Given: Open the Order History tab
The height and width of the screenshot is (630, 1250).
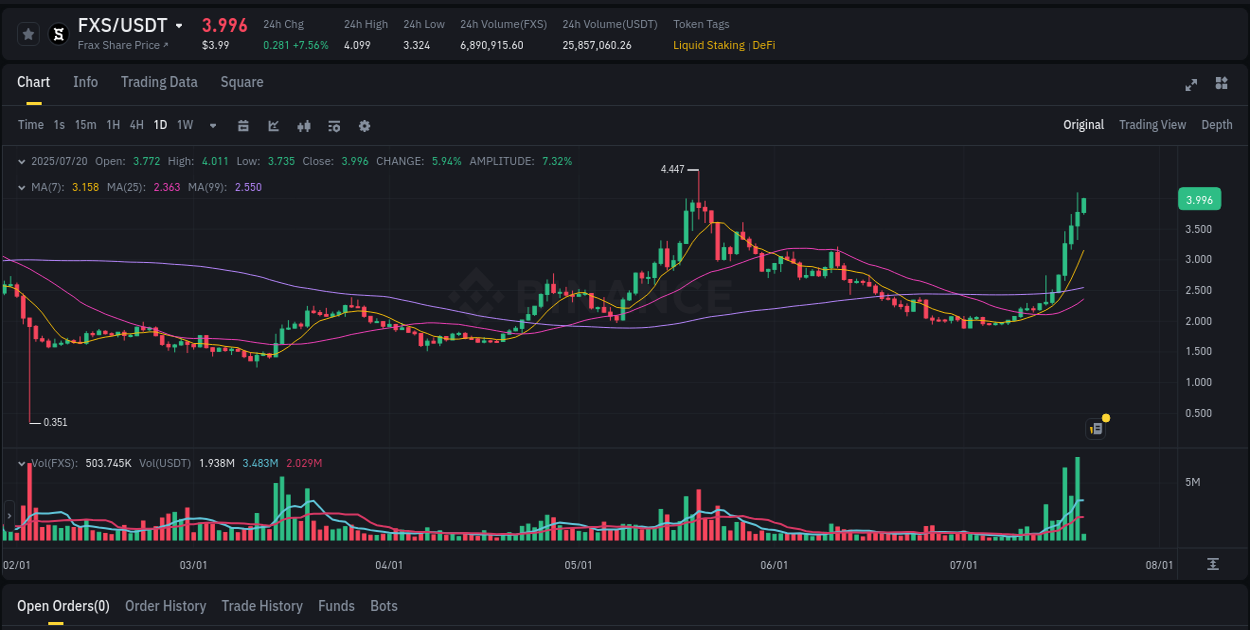Looking at the screenshot, I should 165,606.
